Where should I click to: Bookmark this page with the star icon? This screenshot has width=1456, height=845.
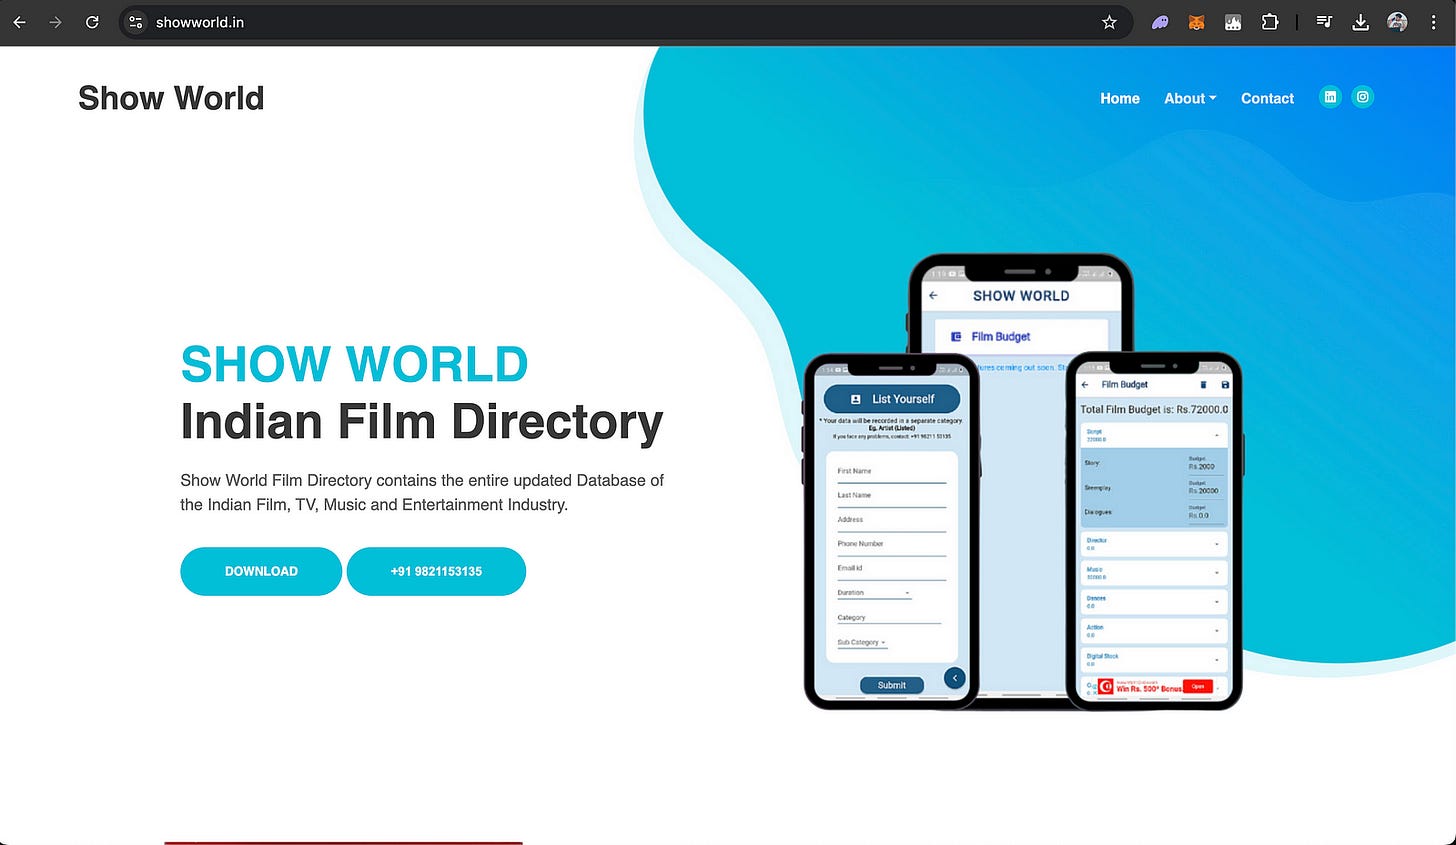1109,22
